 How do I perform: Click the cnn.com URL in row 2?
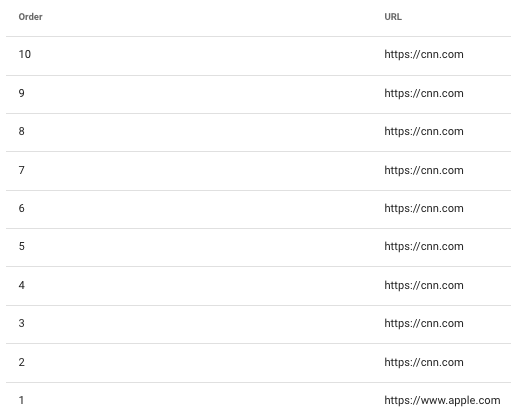(424, 362)
